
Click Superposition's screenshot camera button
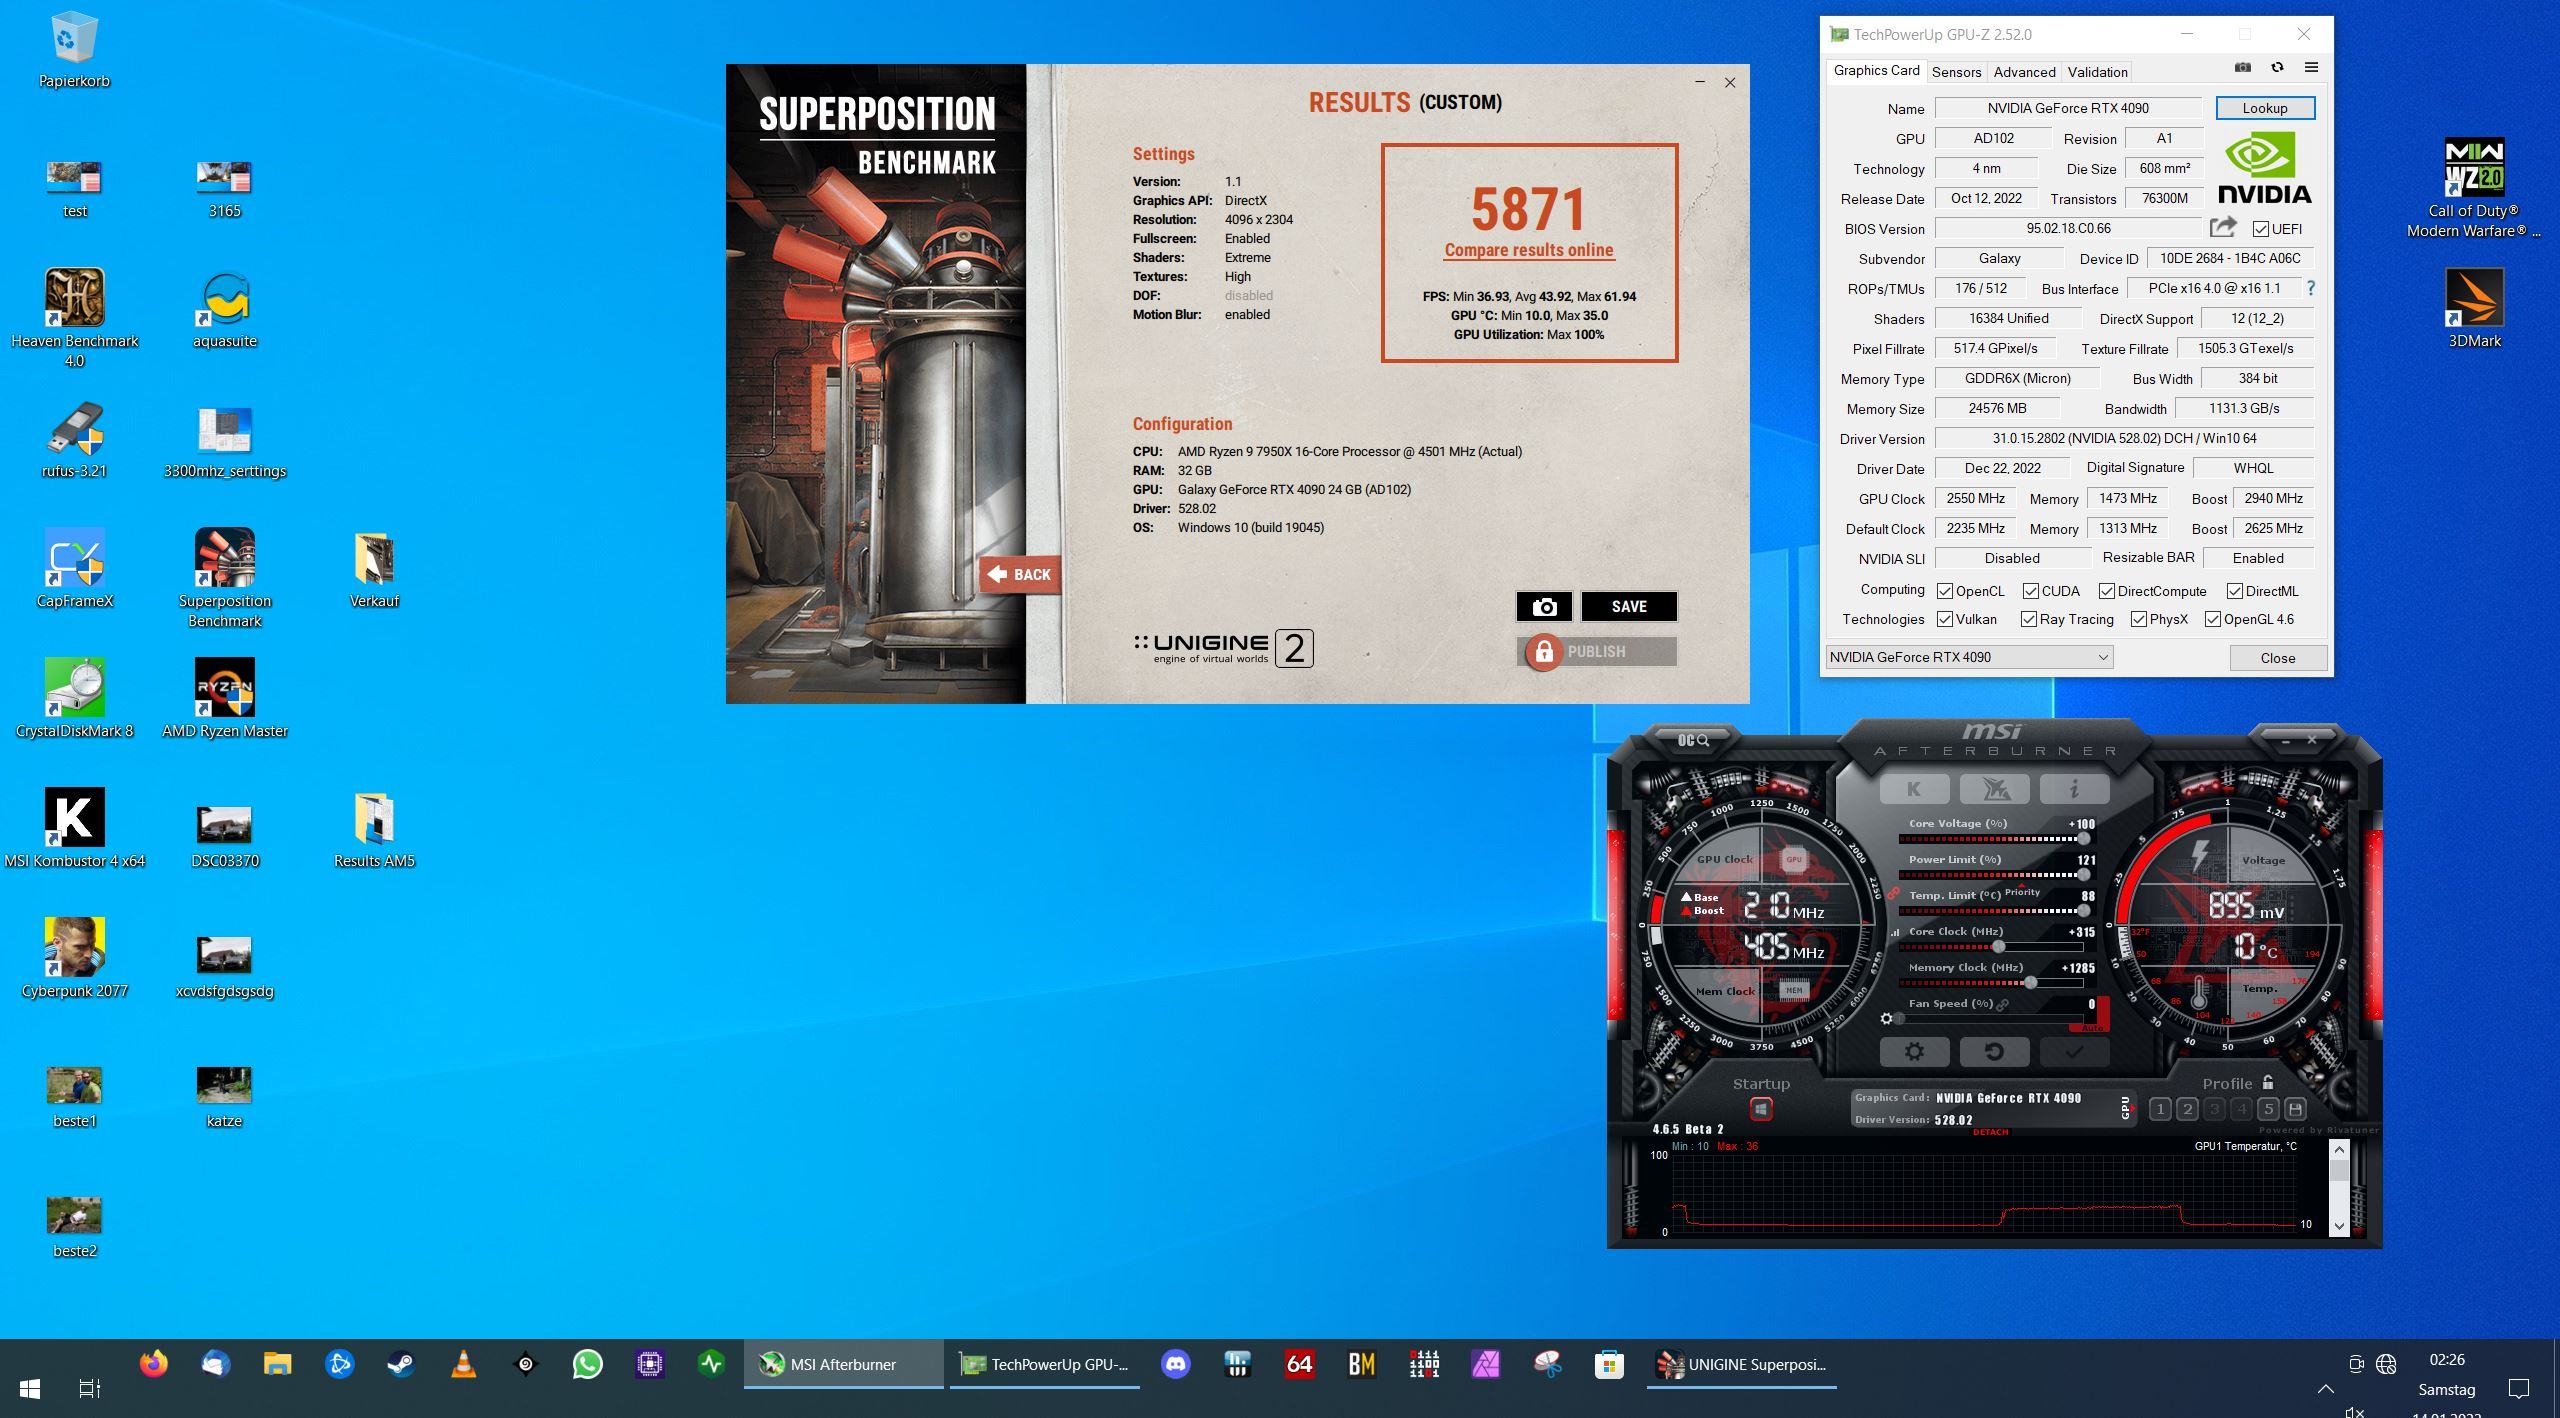click(1544, 607)
